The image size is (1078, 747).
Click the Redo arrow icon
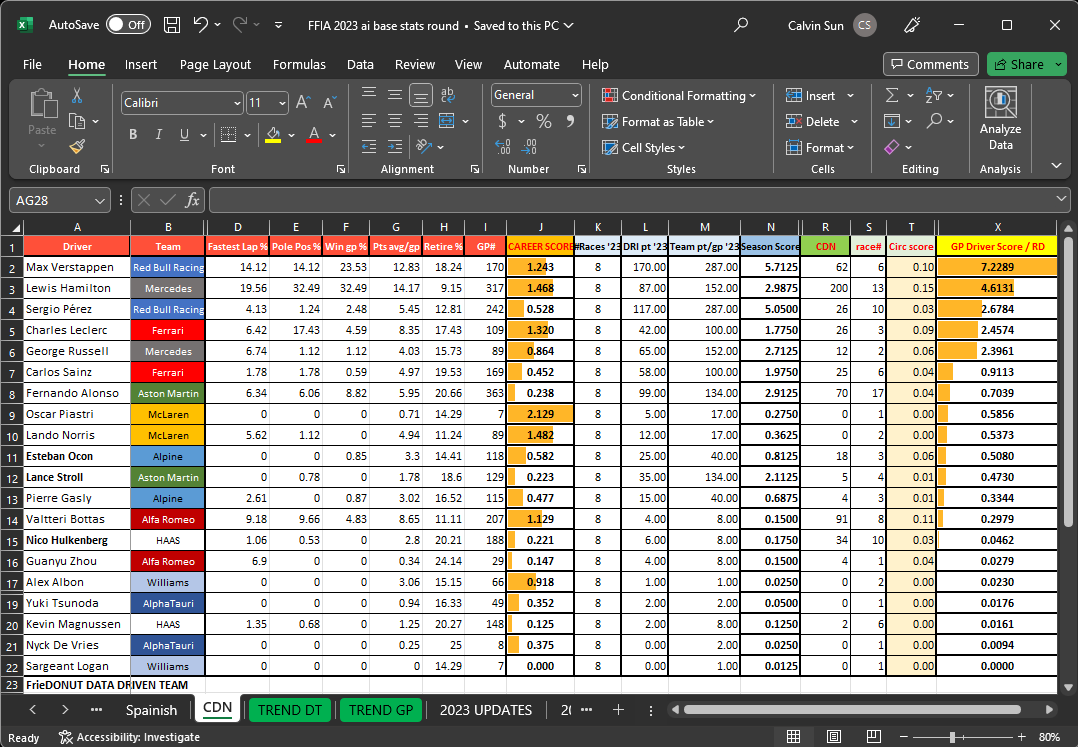(240, 25)
